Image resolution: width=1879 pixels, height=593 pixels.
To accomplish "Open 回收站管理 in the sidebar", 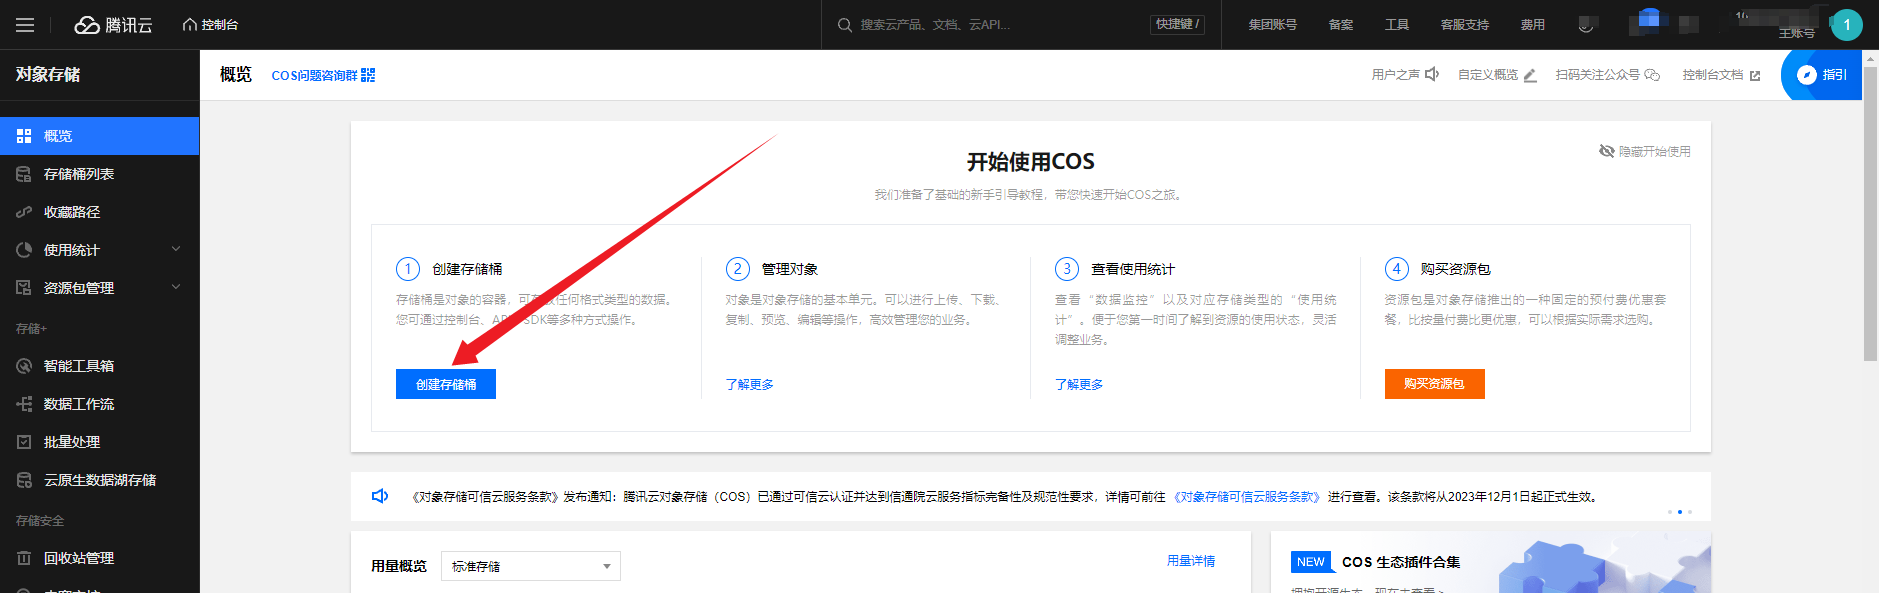I will tap(100, 558).
